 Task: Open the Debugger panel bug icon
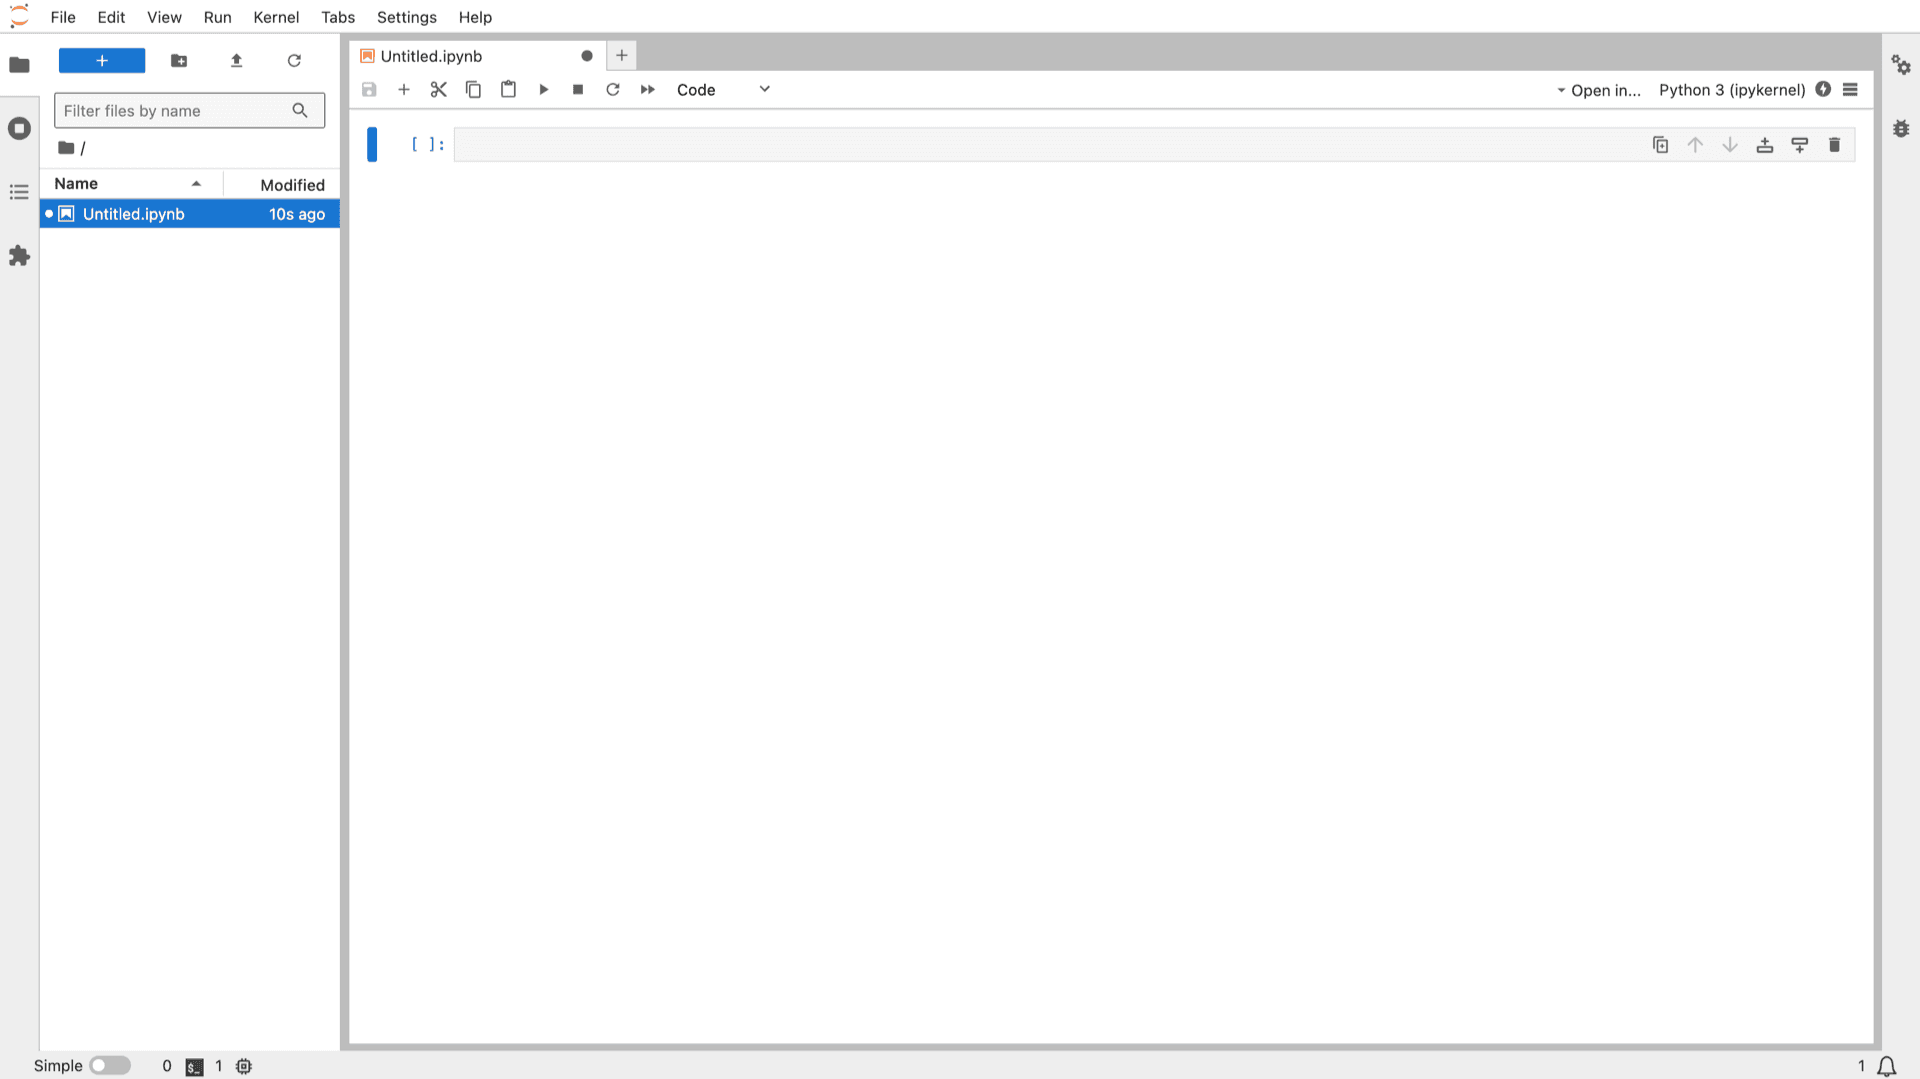tap(1901, 128)
